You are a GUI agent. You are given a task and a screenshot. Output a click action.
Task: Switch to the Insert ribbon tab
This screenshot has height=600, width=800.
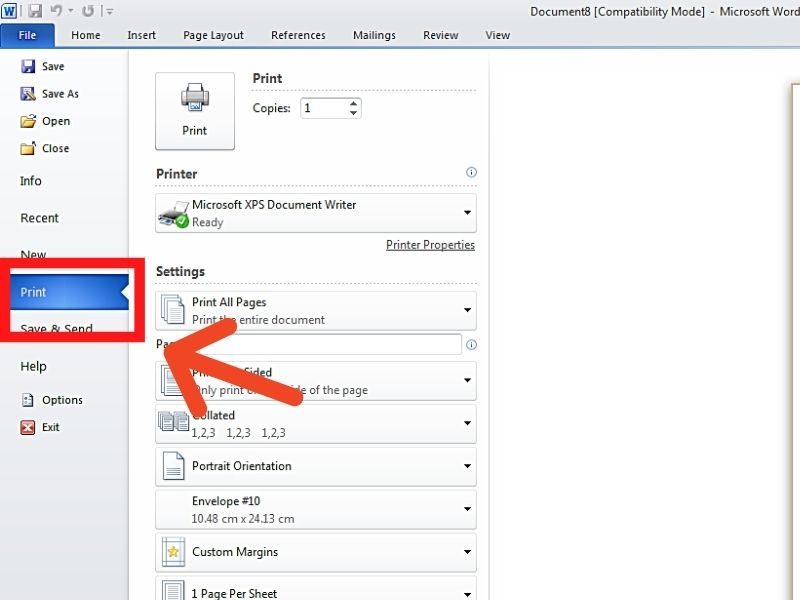pyautogui.click(x=141, y=35)
